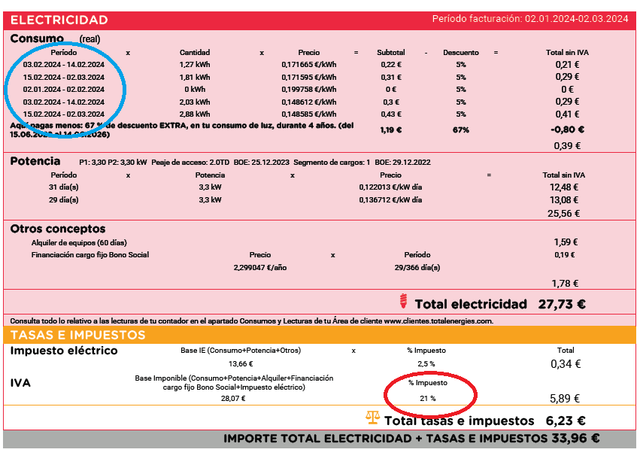The height and width of the screenshot is (450, 640).
Task: Select the 1,81 kWh quantity value
Action: pyautogui.click(x=195, y=77)
